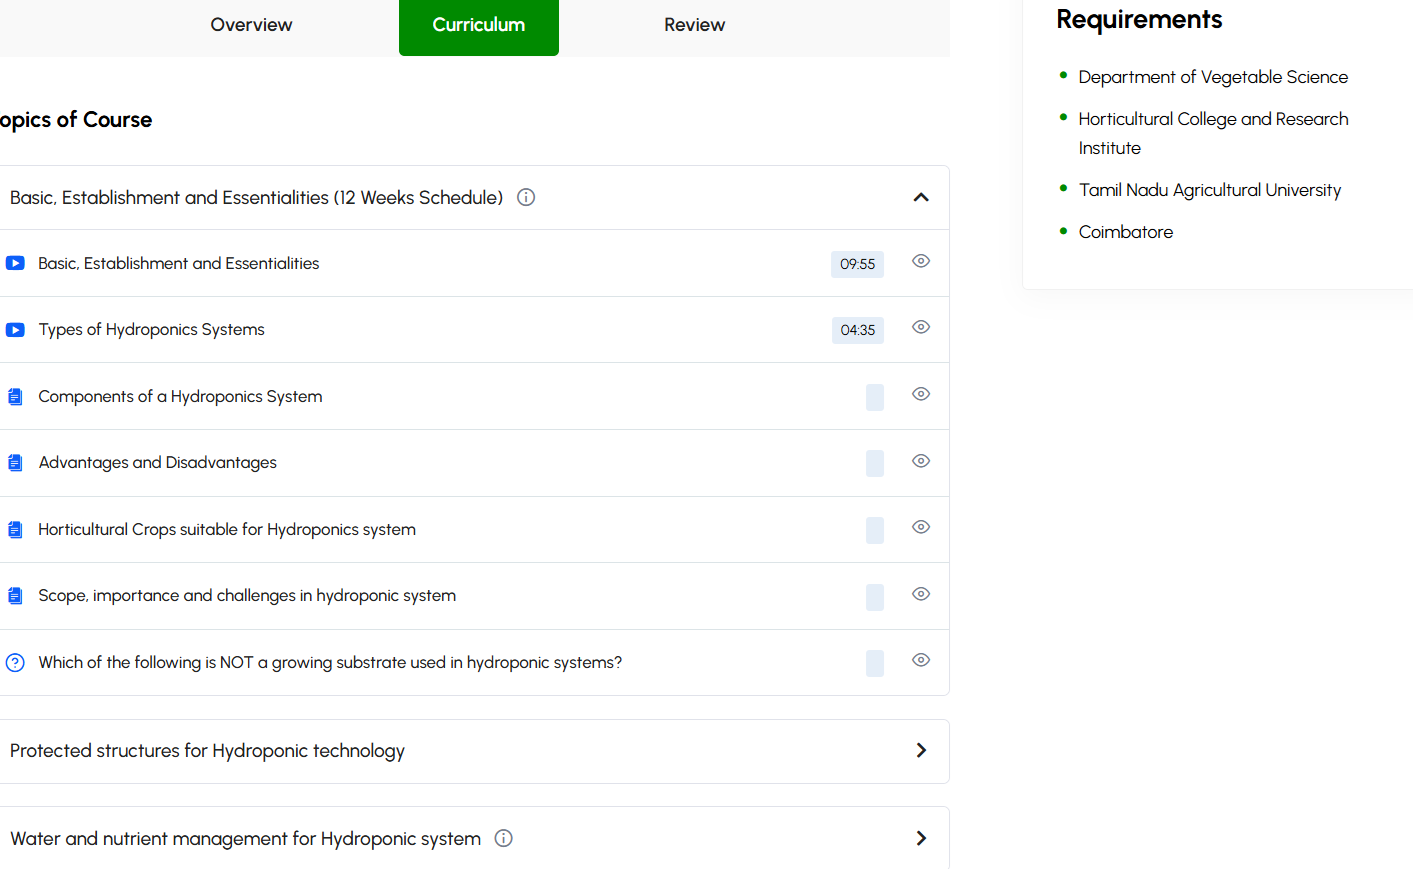Open the Review tab
1413x869 pixels.
pyautogui.click(x=694, y=25)
